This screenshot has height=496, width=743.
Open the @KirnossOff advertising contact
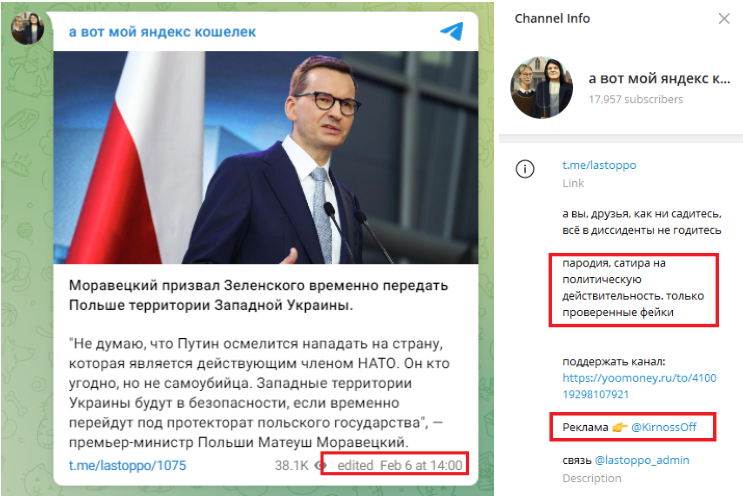tap(663, 427)
